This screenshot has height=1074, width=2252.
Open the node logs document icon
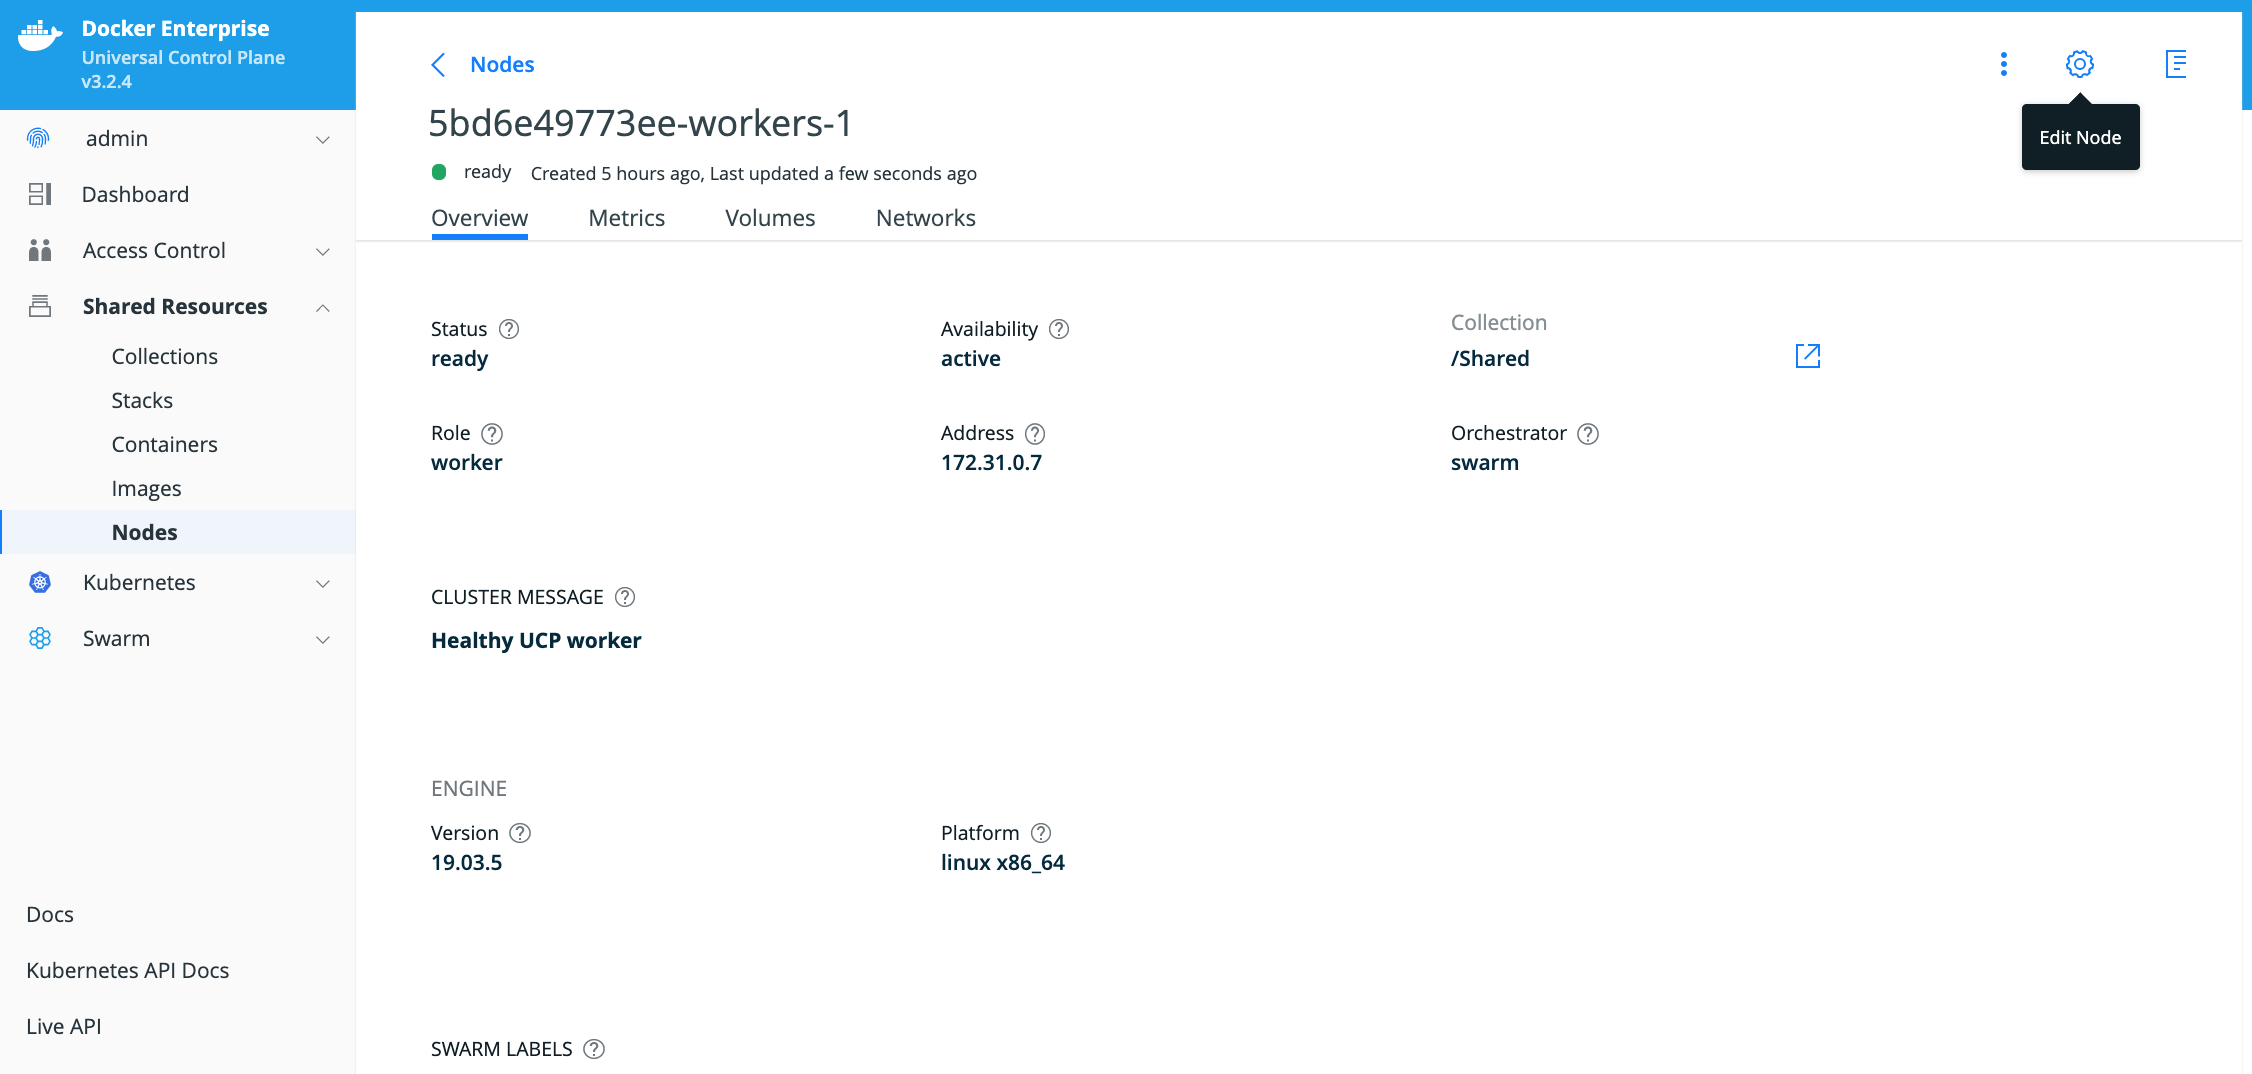(x=2176, y=64)
